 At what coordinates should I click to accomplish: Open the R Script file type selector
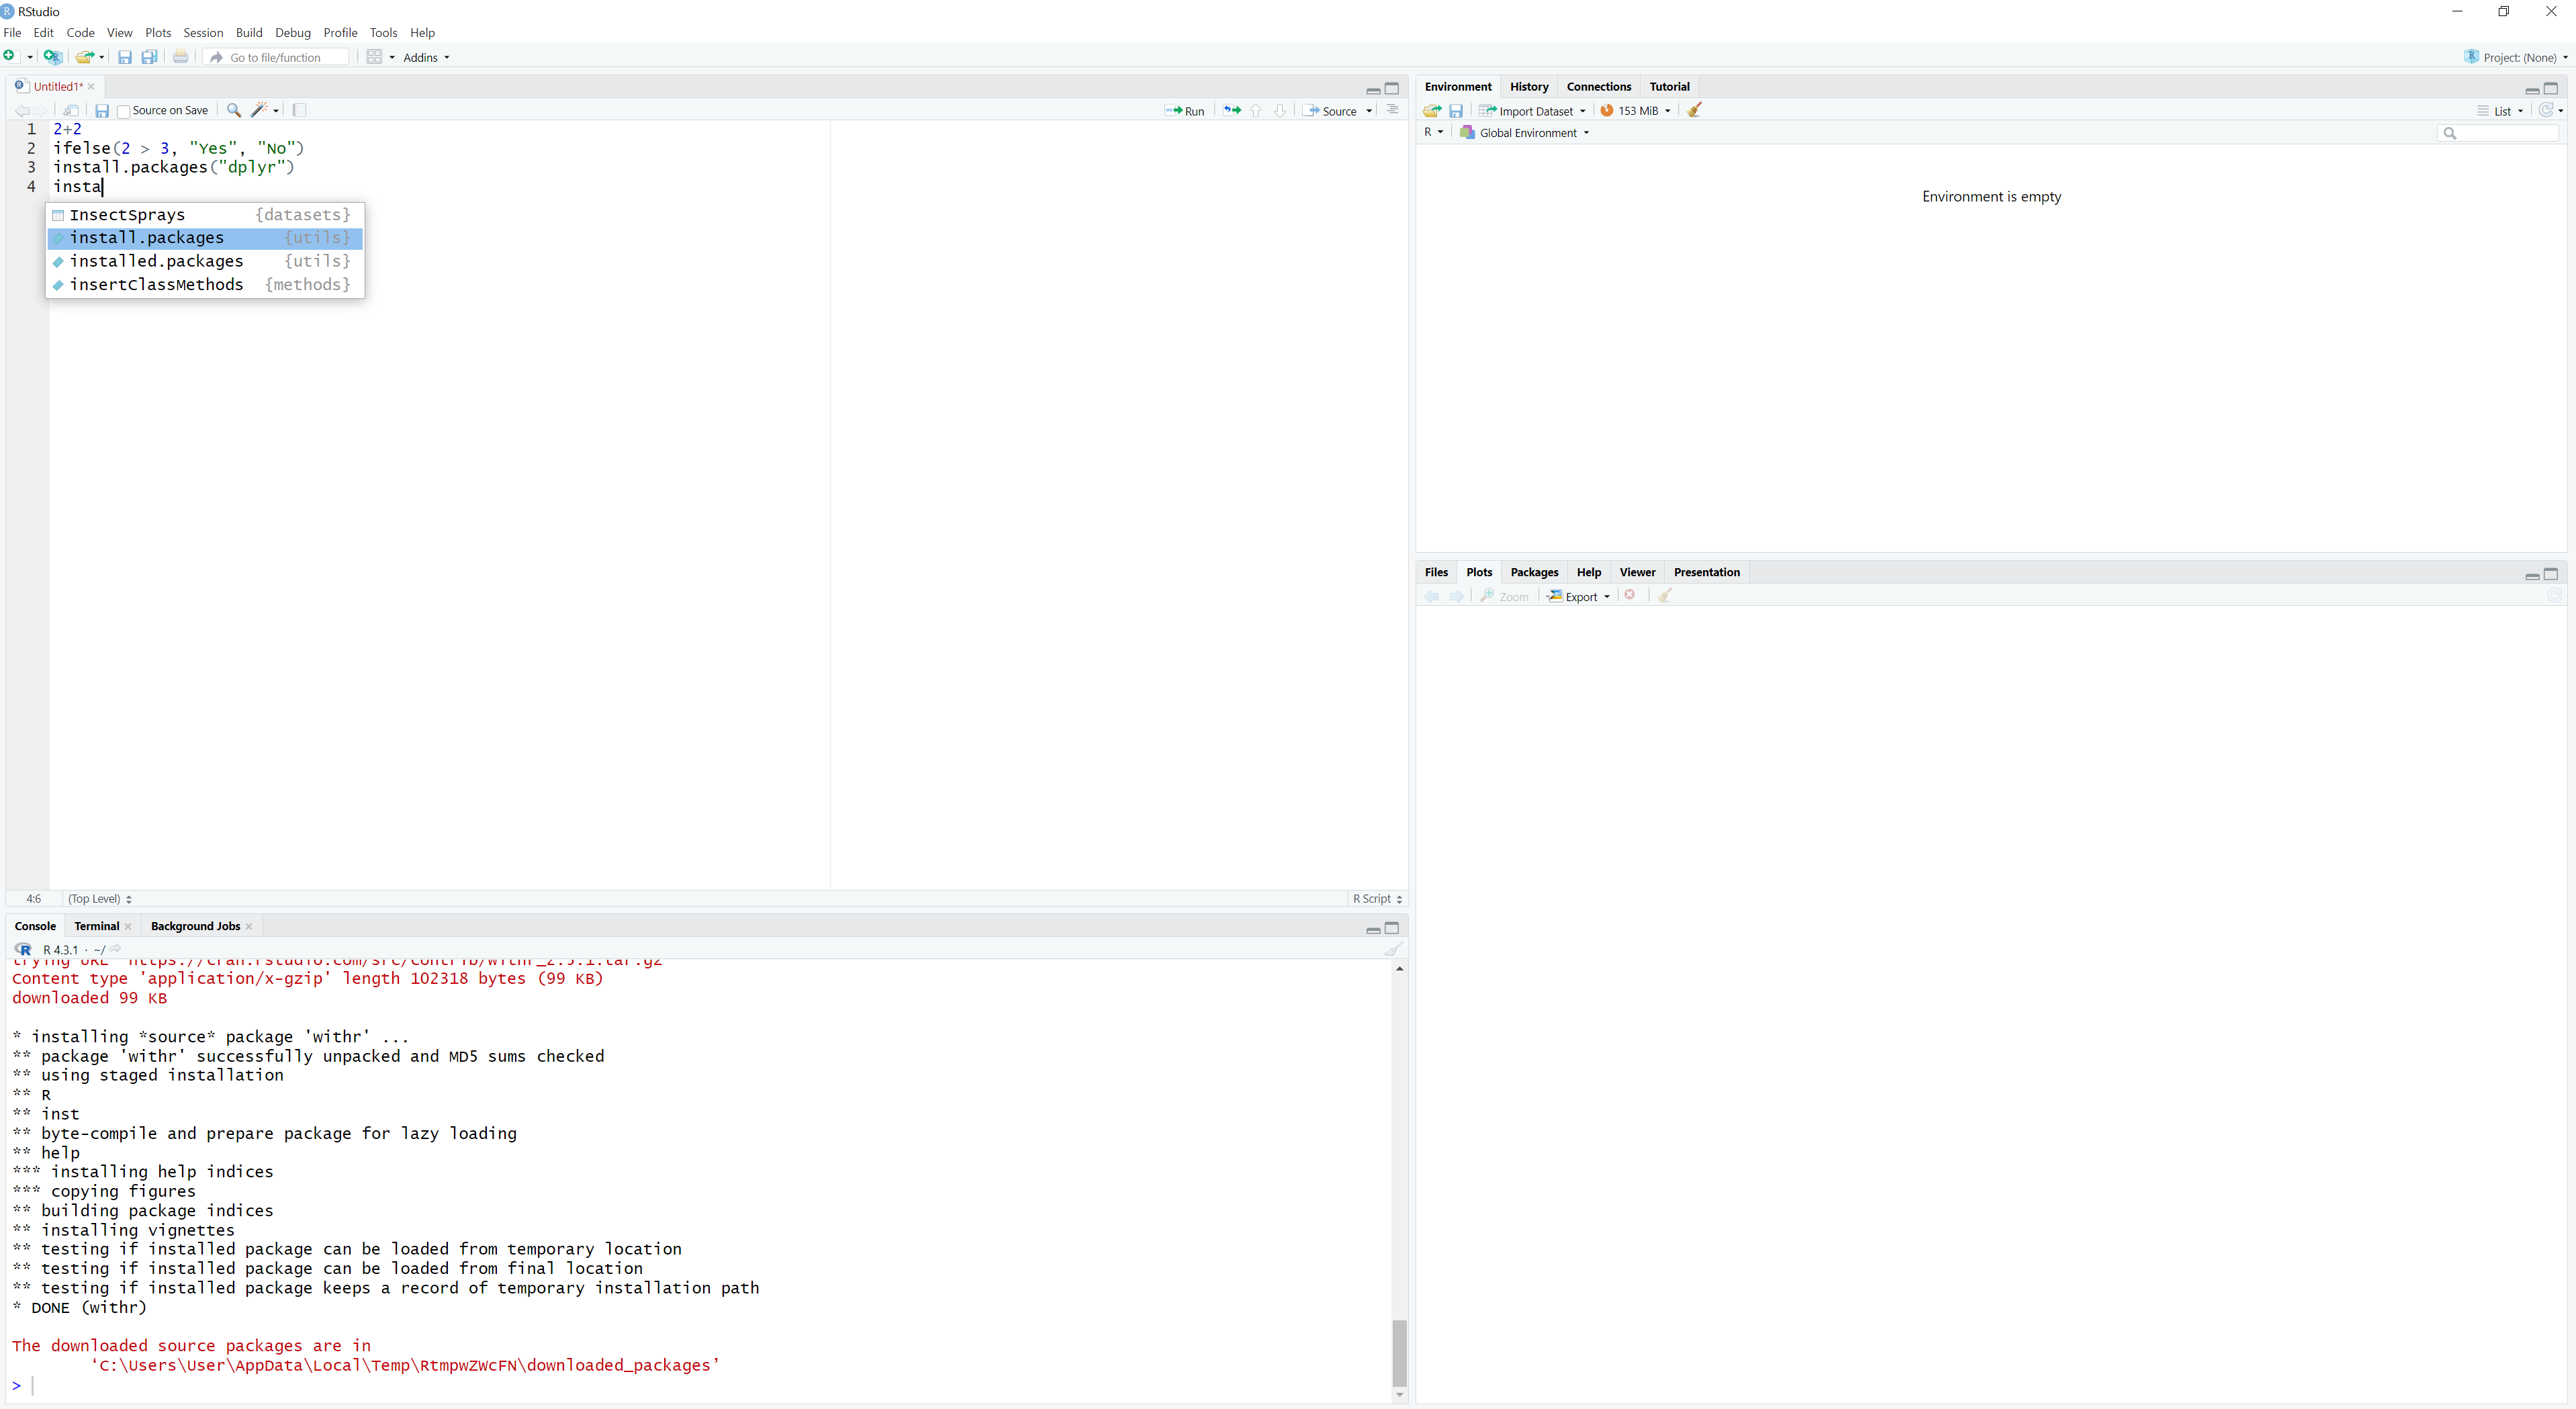tap(1377, 899)
